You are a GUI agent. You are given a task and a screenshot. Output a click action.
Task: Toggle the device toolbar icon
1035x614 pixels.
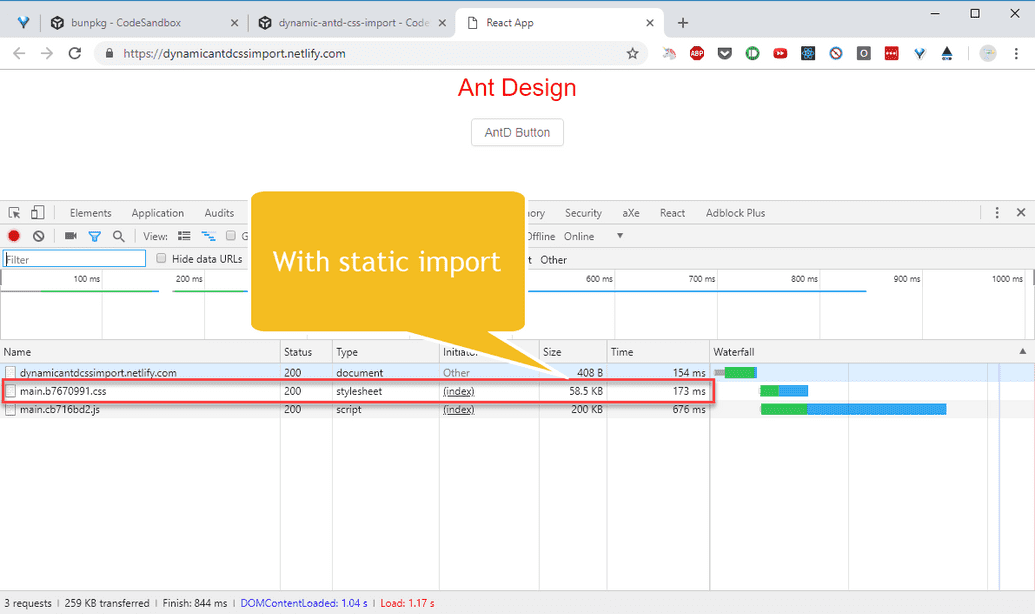(37, 212)
